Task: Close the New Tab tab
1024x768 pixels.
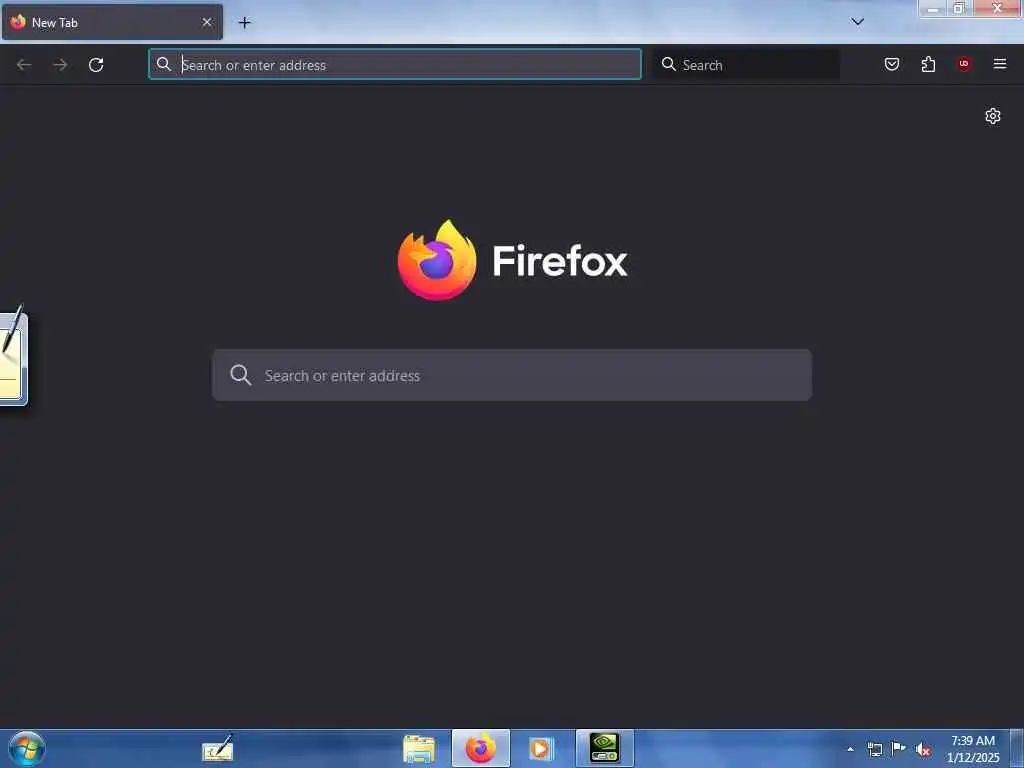Action: (x=207, y=22)
